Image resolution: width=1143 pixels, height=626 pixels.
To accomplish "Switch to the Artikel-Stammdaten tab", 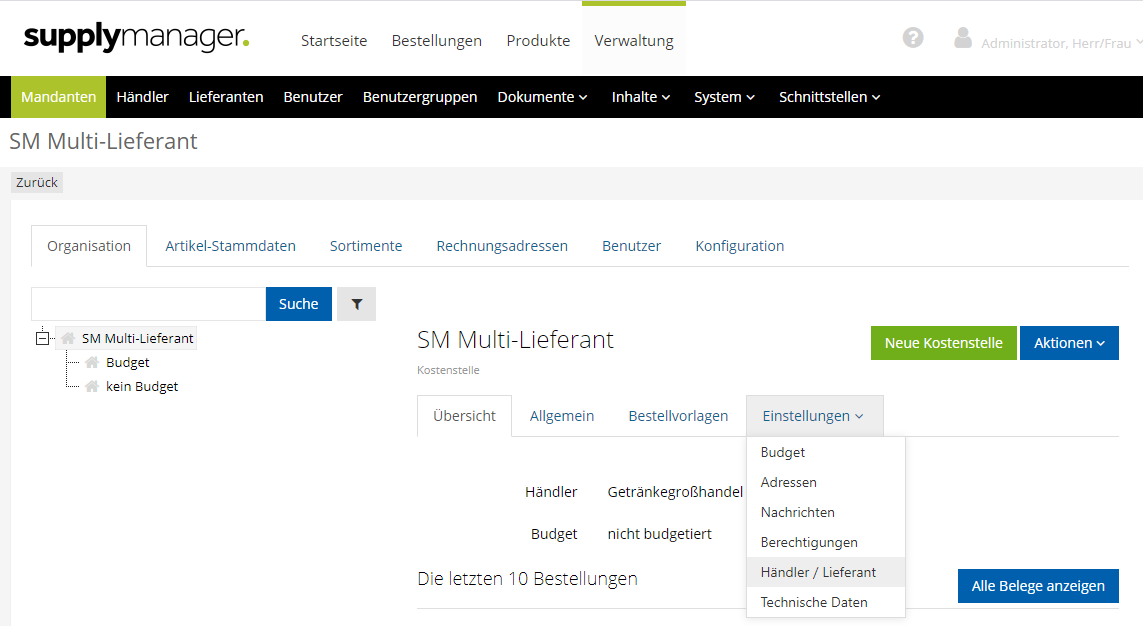I will click(x=230, y=246).
